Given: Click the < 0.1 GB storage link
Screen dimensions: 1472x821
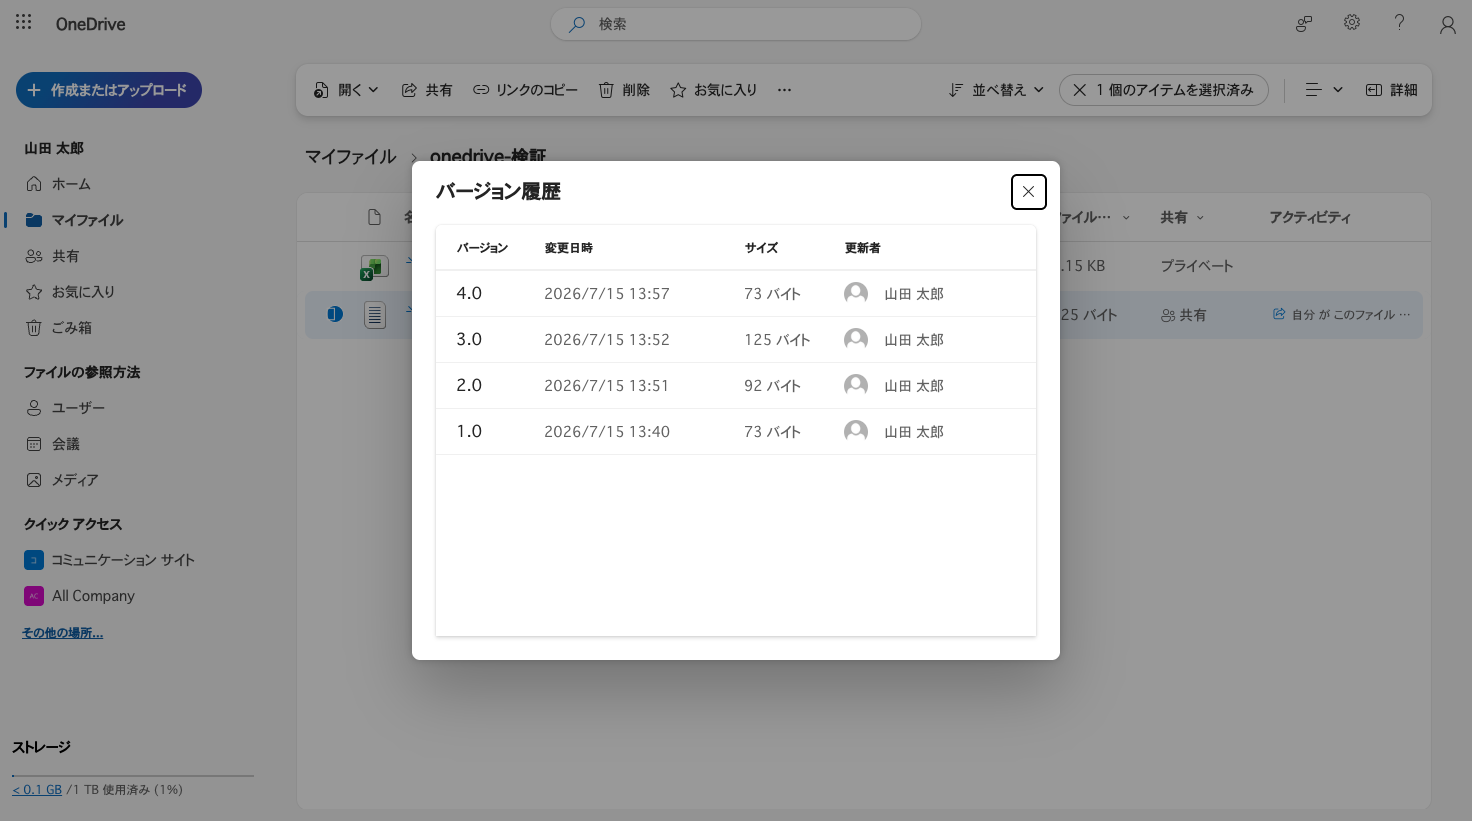Looking at the screenshot, I should pyautogui.click(x=37, y=790).
